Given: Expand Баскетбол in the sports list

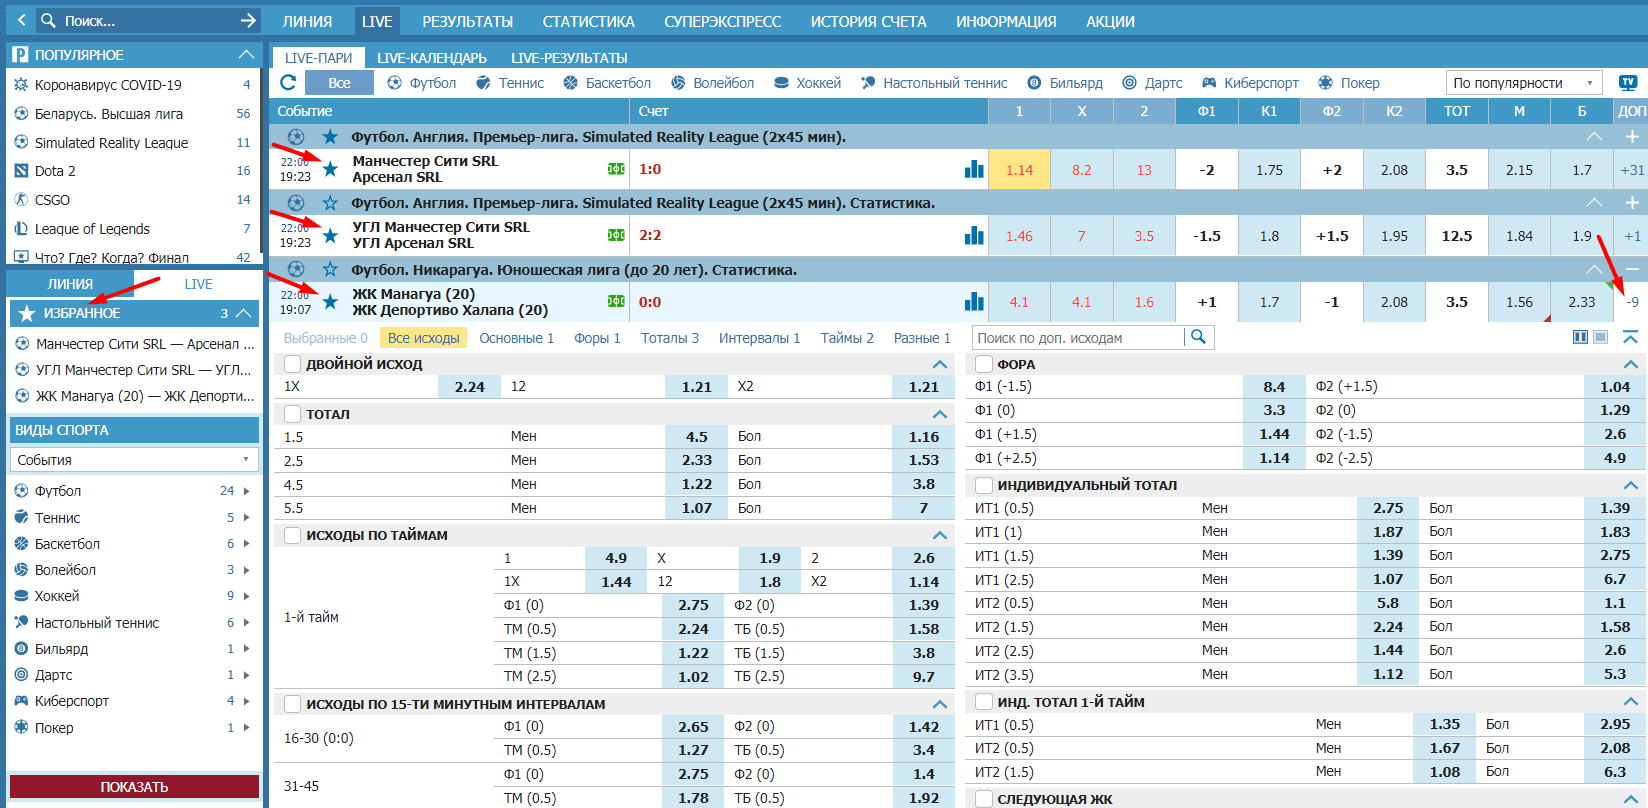Looking at the screenshot, I should tap(246, 544).
